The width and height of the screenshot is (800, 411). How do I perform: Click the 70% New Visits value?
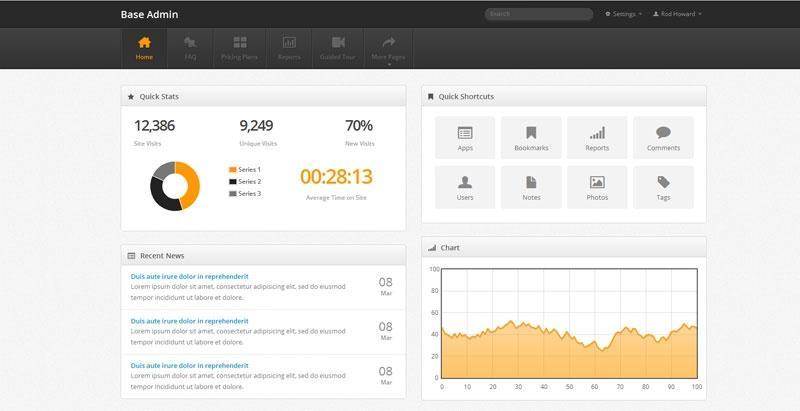359,126
